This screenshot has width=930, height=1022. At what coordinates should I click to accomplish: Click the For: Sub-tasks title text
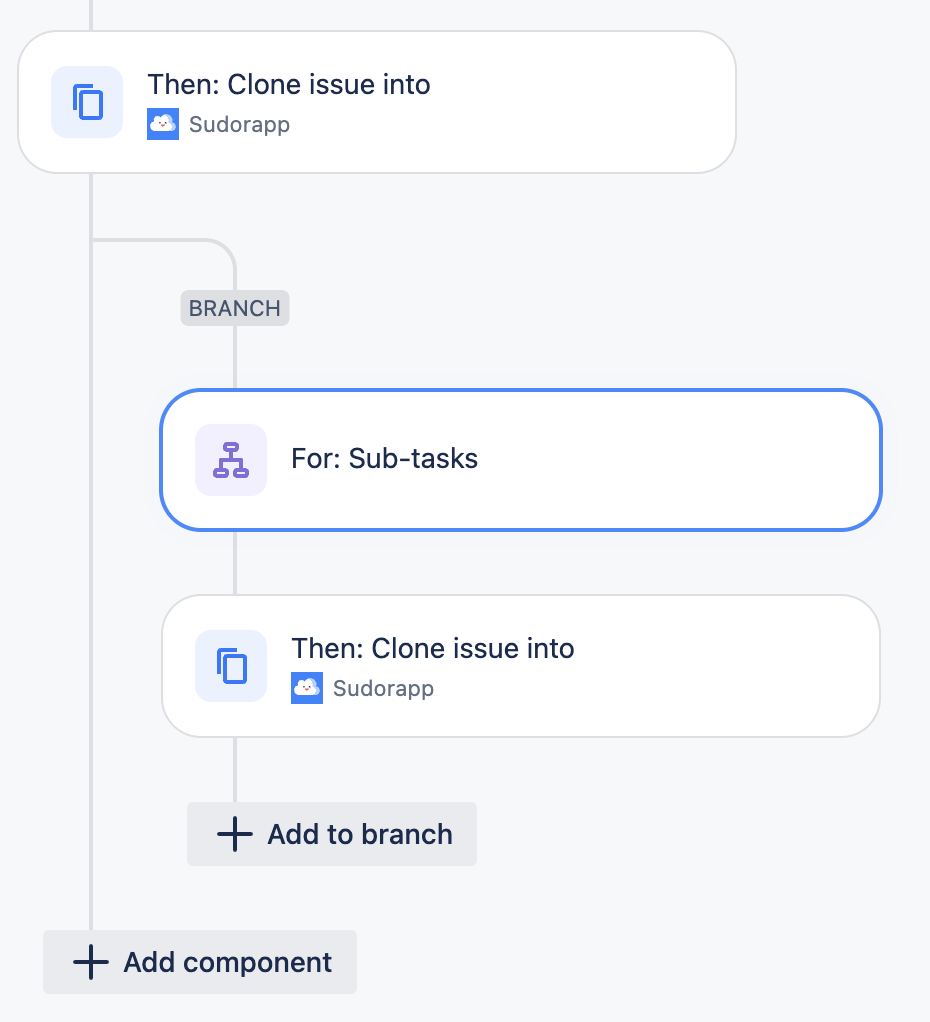coord(385,459)
